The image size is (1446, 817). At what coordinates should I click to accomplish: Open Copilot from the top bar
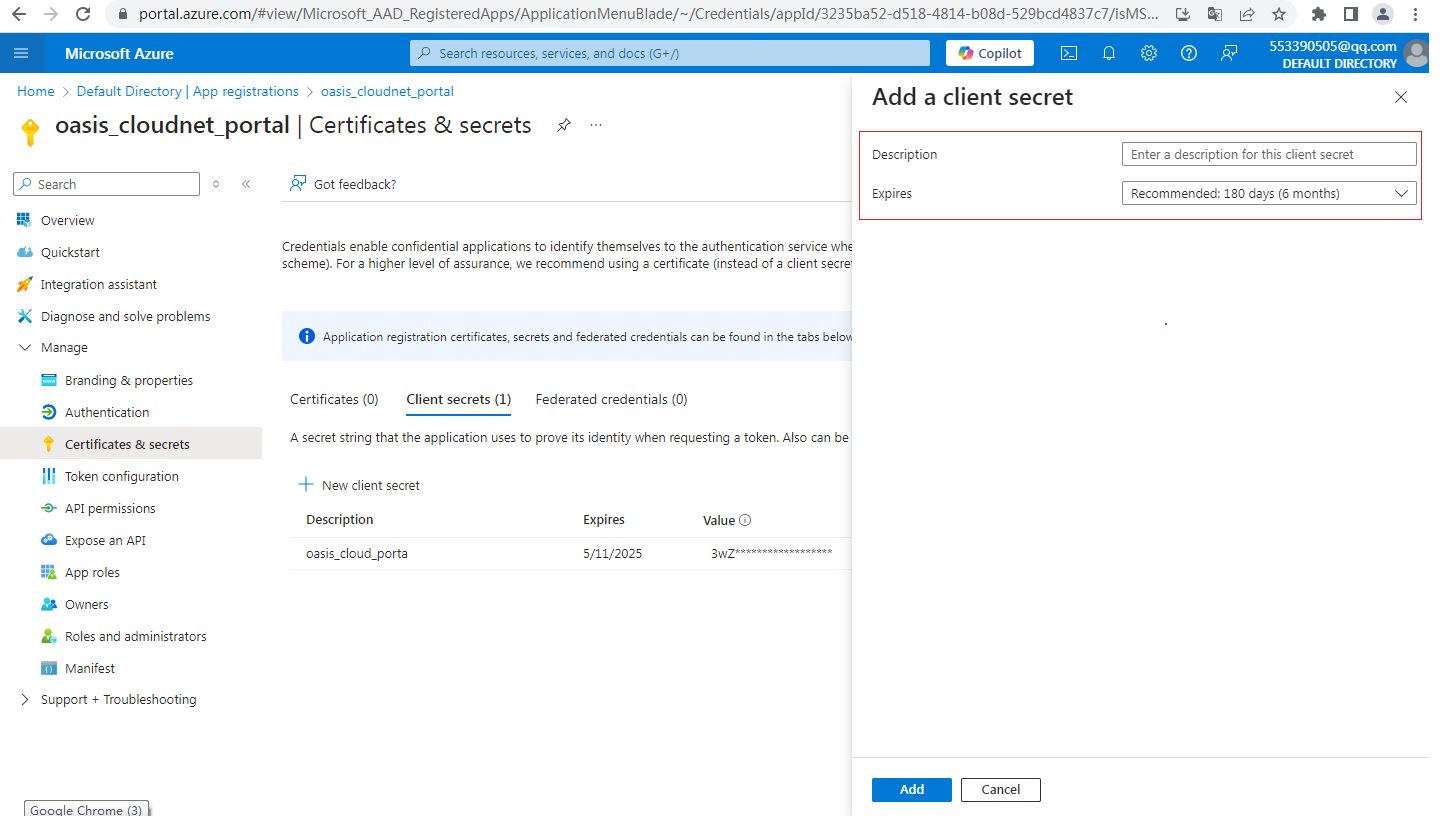pos(990,53)
